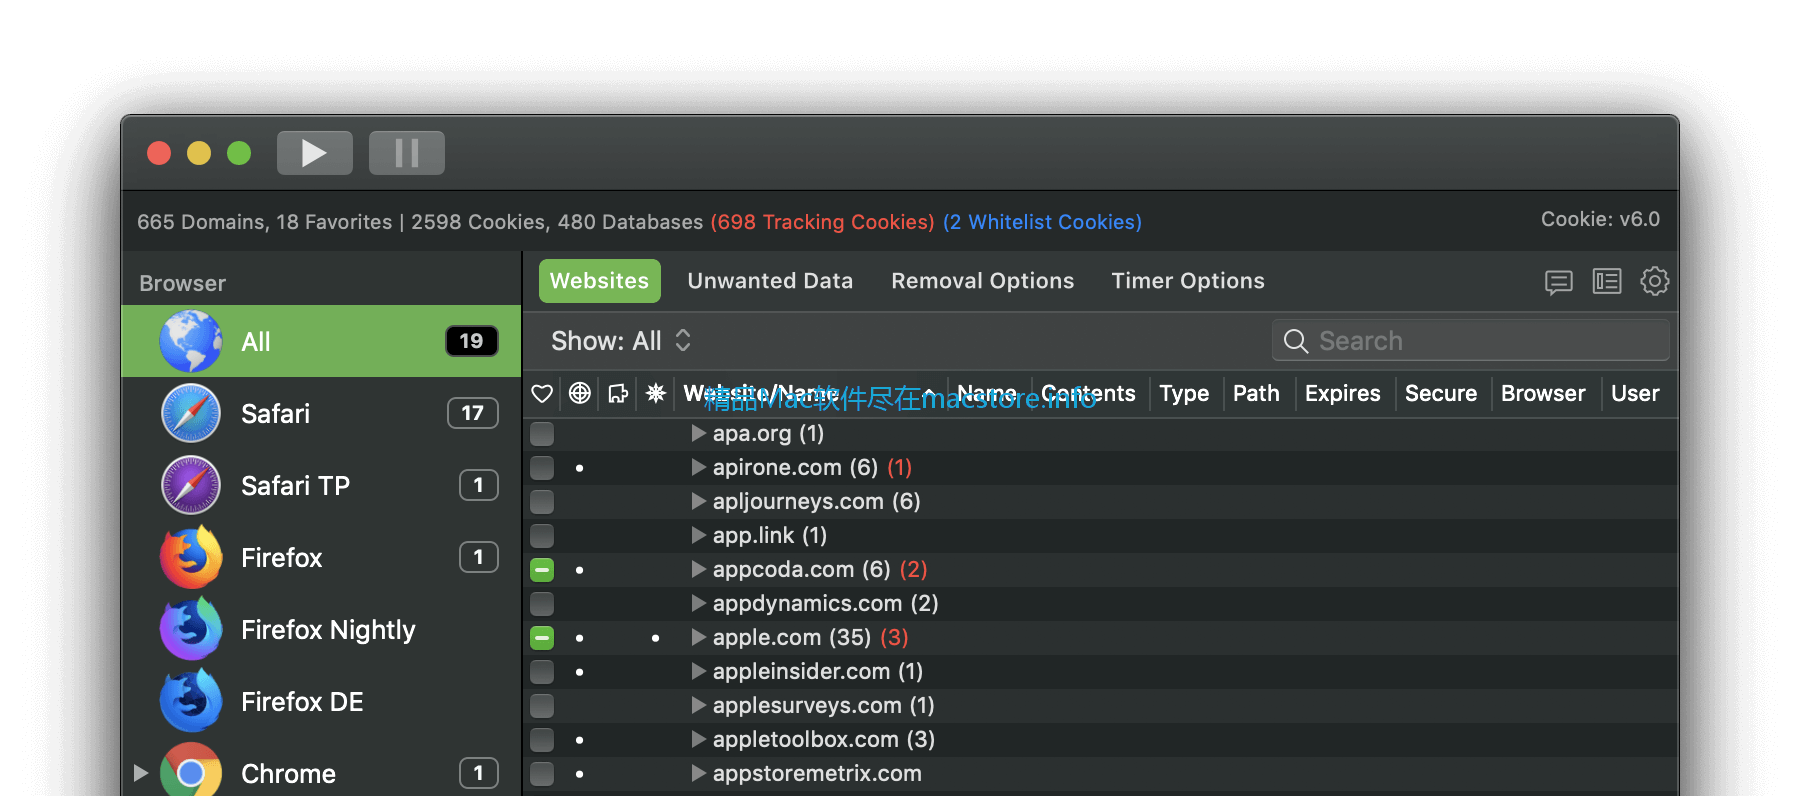The image size is (1800, 796).
Task: Sort by the third column header icon
Action: [618, 394]
